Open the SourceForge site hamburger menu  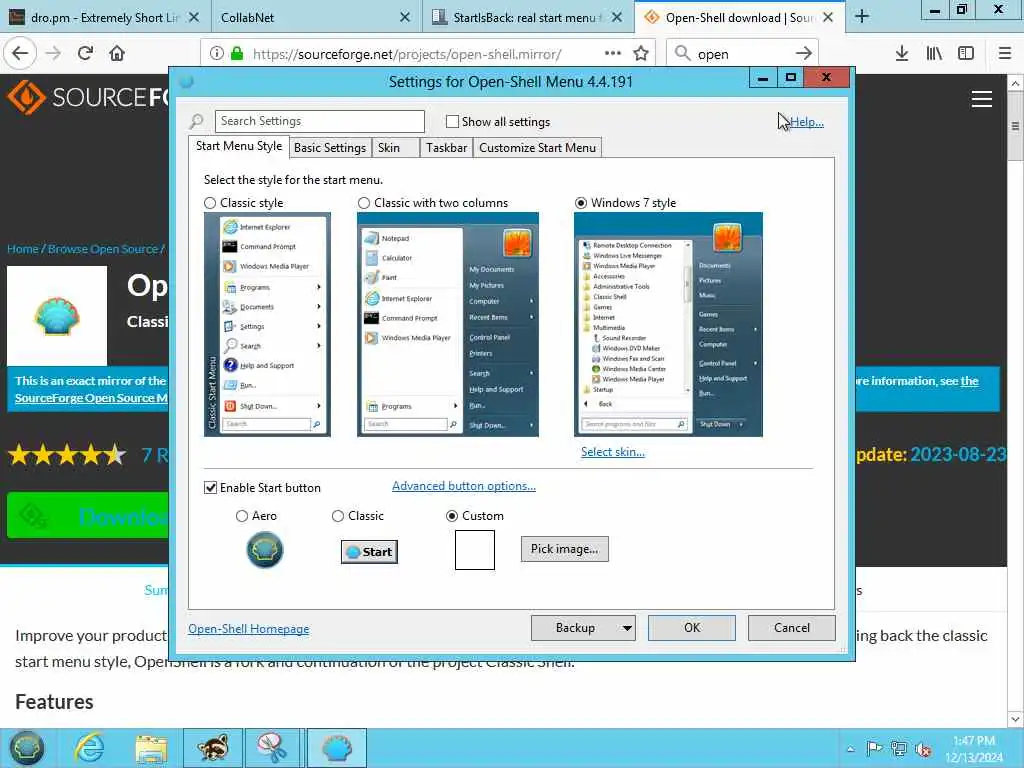click(x=982, y=99)
